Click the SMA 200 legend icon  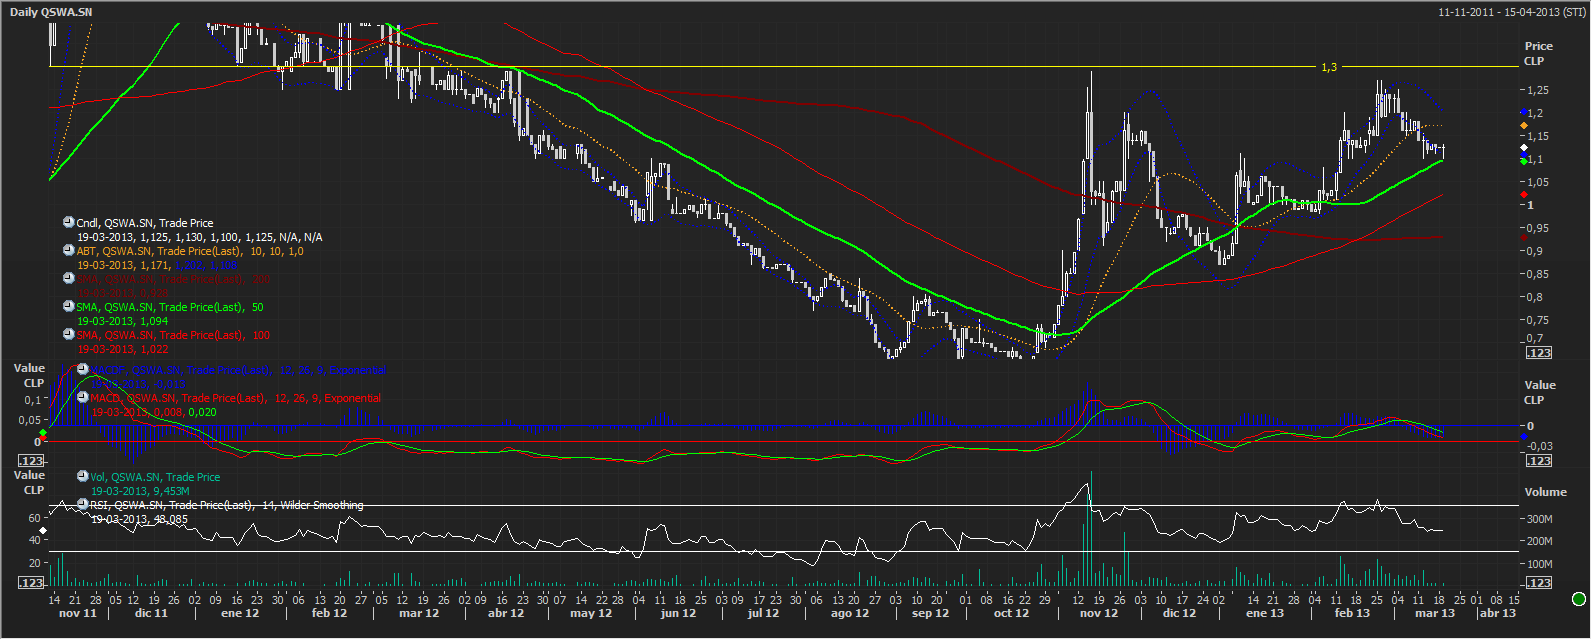click(x=69, y=279)
